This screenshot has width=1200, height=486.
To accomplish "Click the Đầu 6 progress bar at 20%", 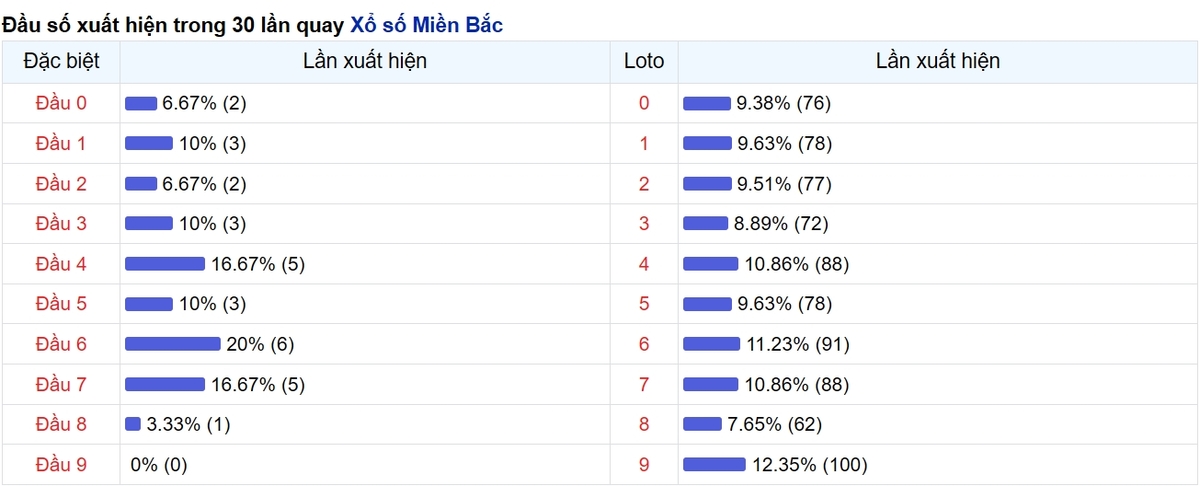I will click(172, 344).
